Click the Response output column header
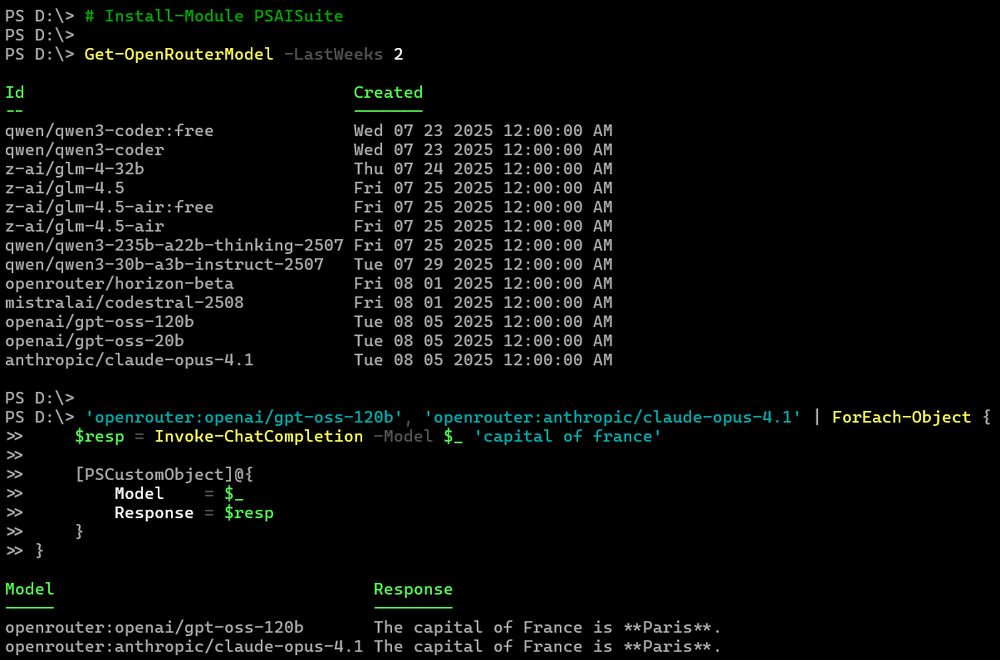 413,589
